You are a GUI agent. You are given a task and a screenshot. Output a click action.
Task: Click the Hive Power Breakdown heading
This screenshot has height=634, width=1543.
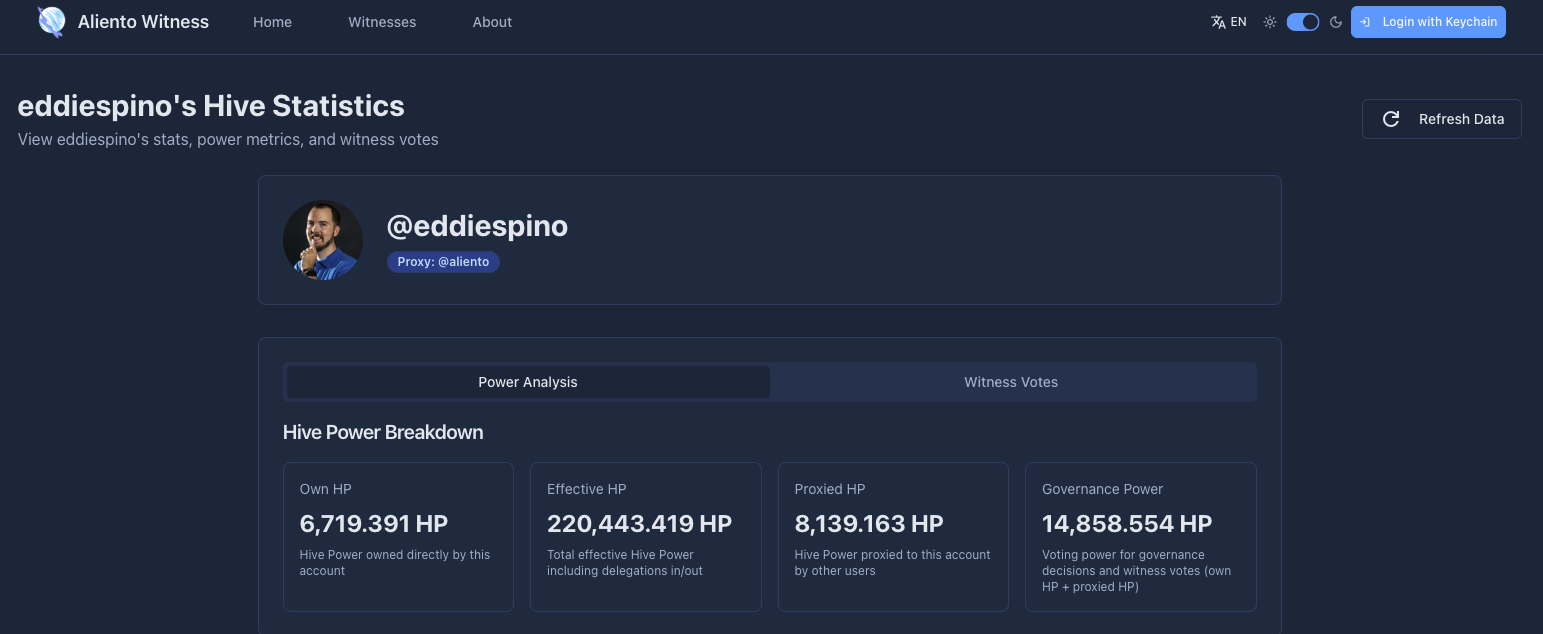click(x=383, y=432)
